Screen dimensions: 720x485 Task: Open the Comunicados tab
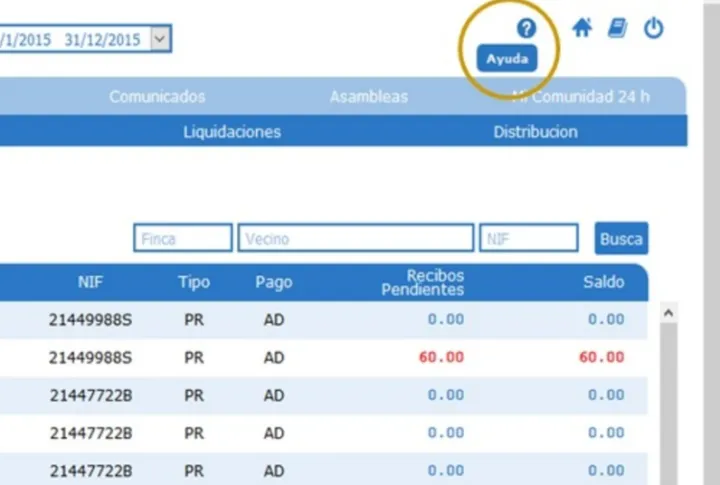point(157,97)
